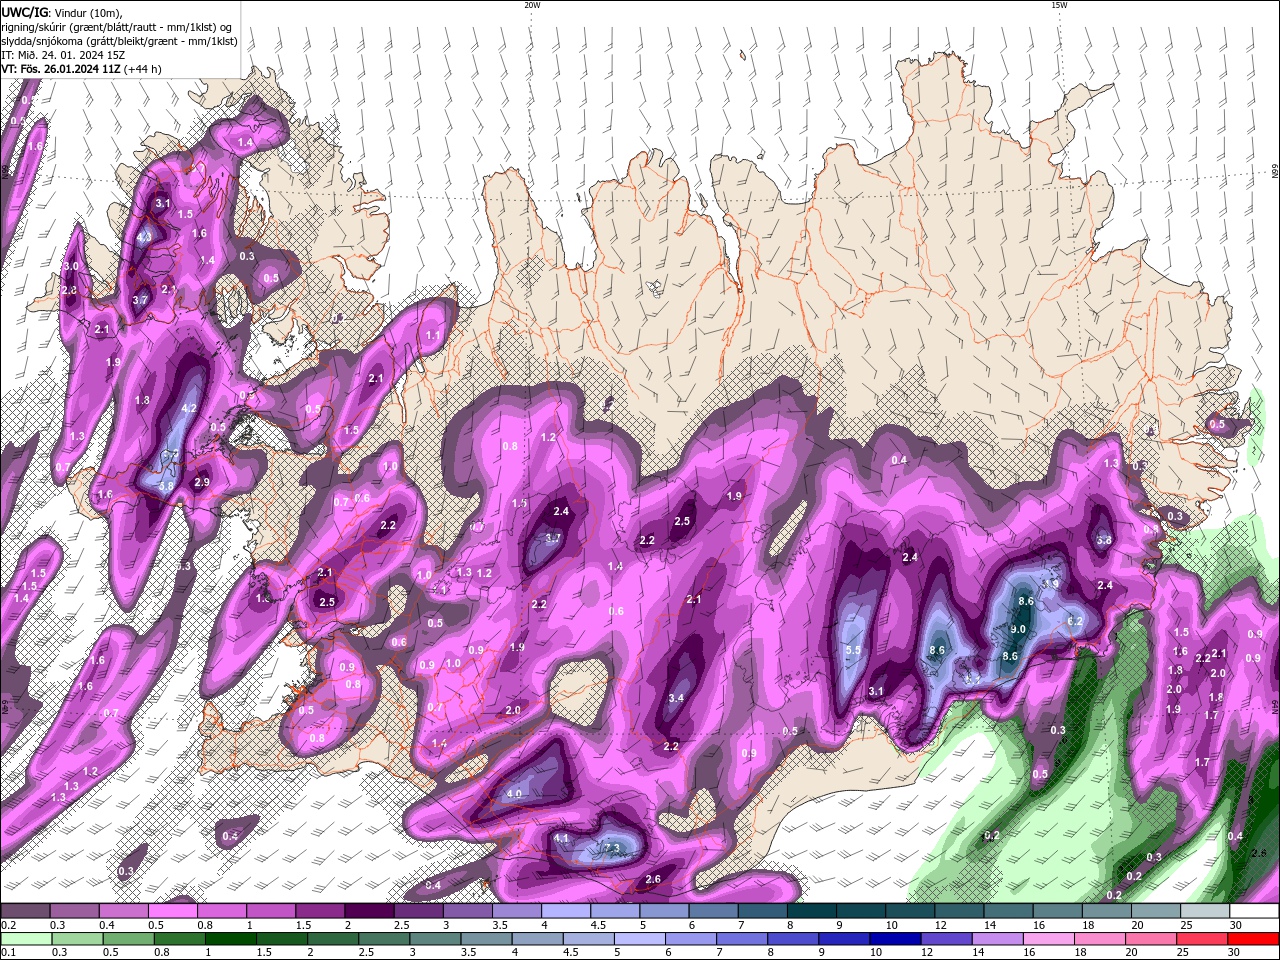The width and height of the screenshot is (1280, 960).
Task: Pick the upper legend swatch starting at 0.5
Action: coord(172,911)
